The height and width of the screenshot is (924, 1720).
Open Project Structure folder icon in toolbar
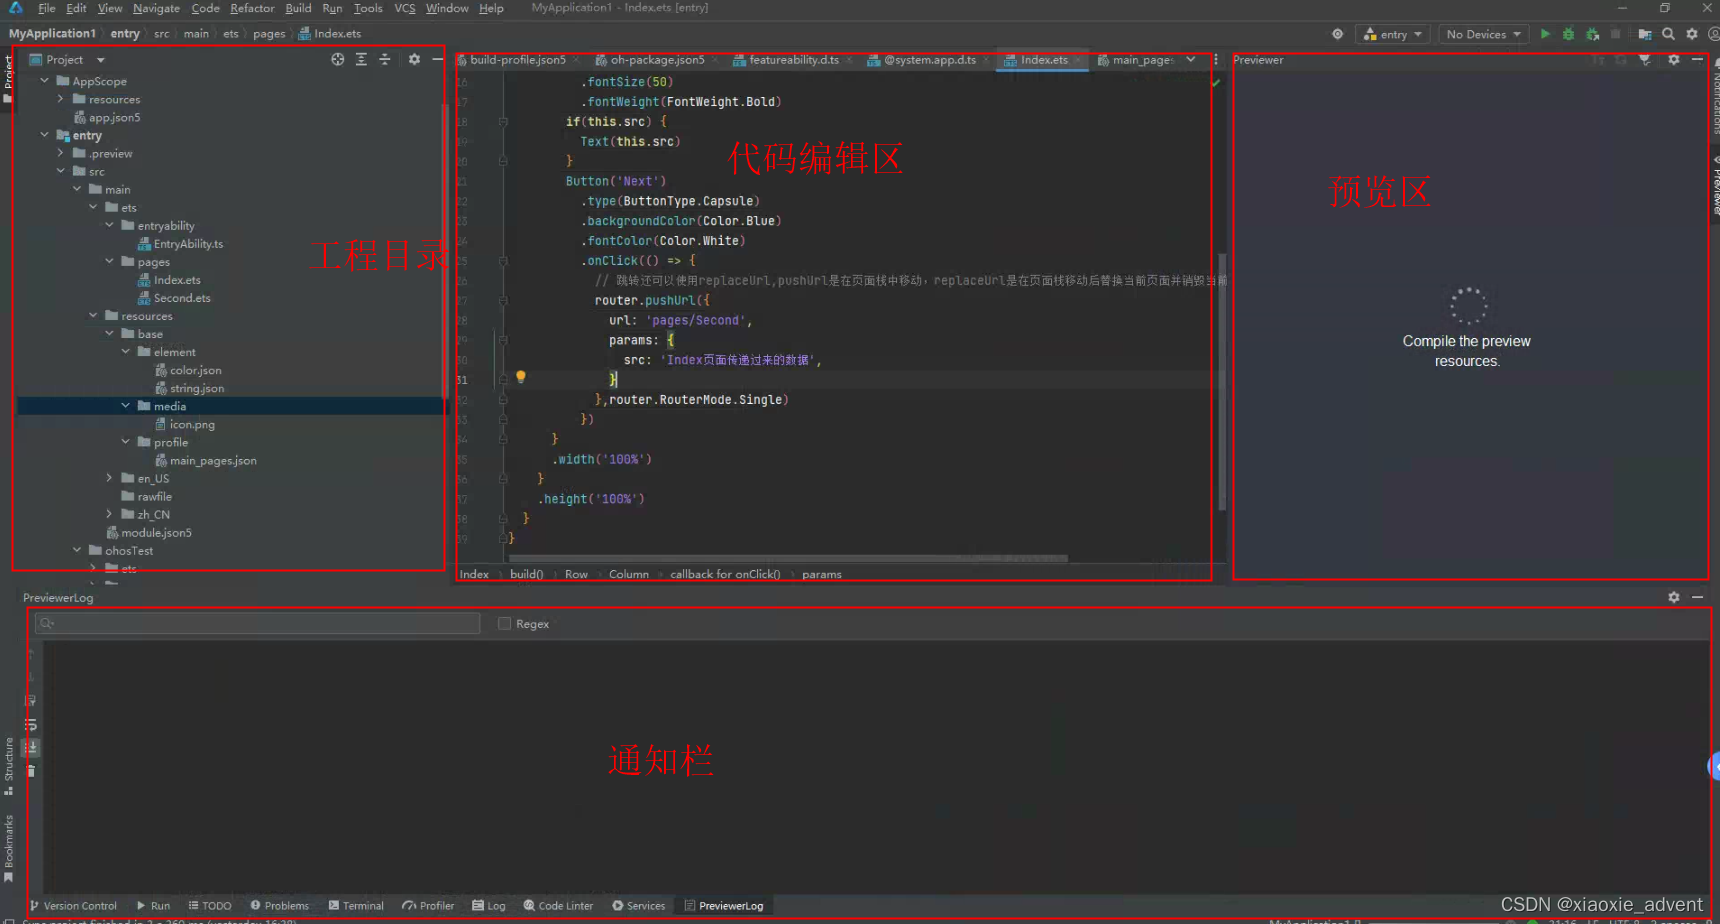[x=1644, y=34]
